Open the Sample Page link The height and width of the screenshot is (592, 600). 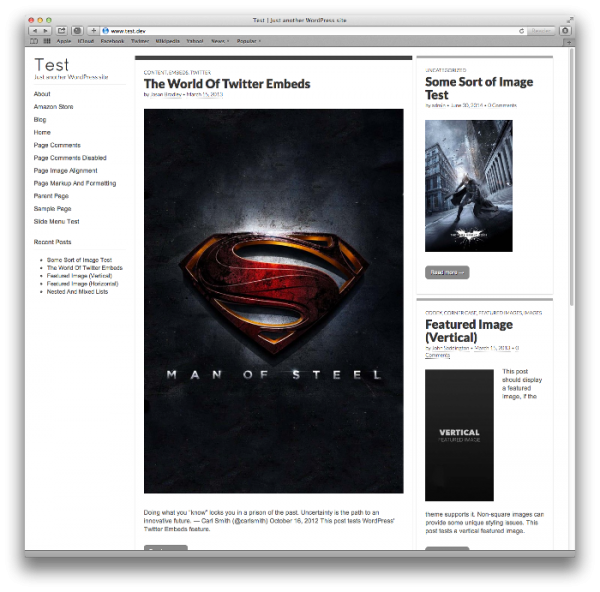pos(52,209)
